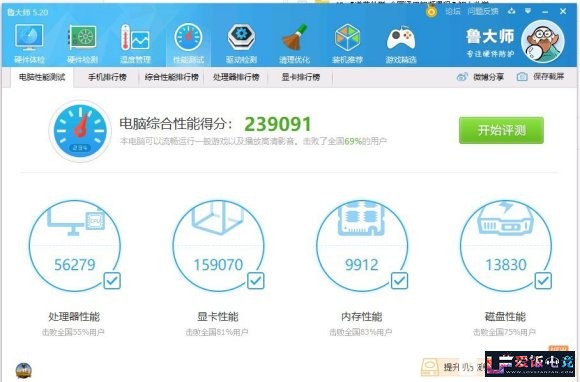580x382 pixels.
Task: Switch to the 电脑性能测试 tab
Action: [42, 77]
